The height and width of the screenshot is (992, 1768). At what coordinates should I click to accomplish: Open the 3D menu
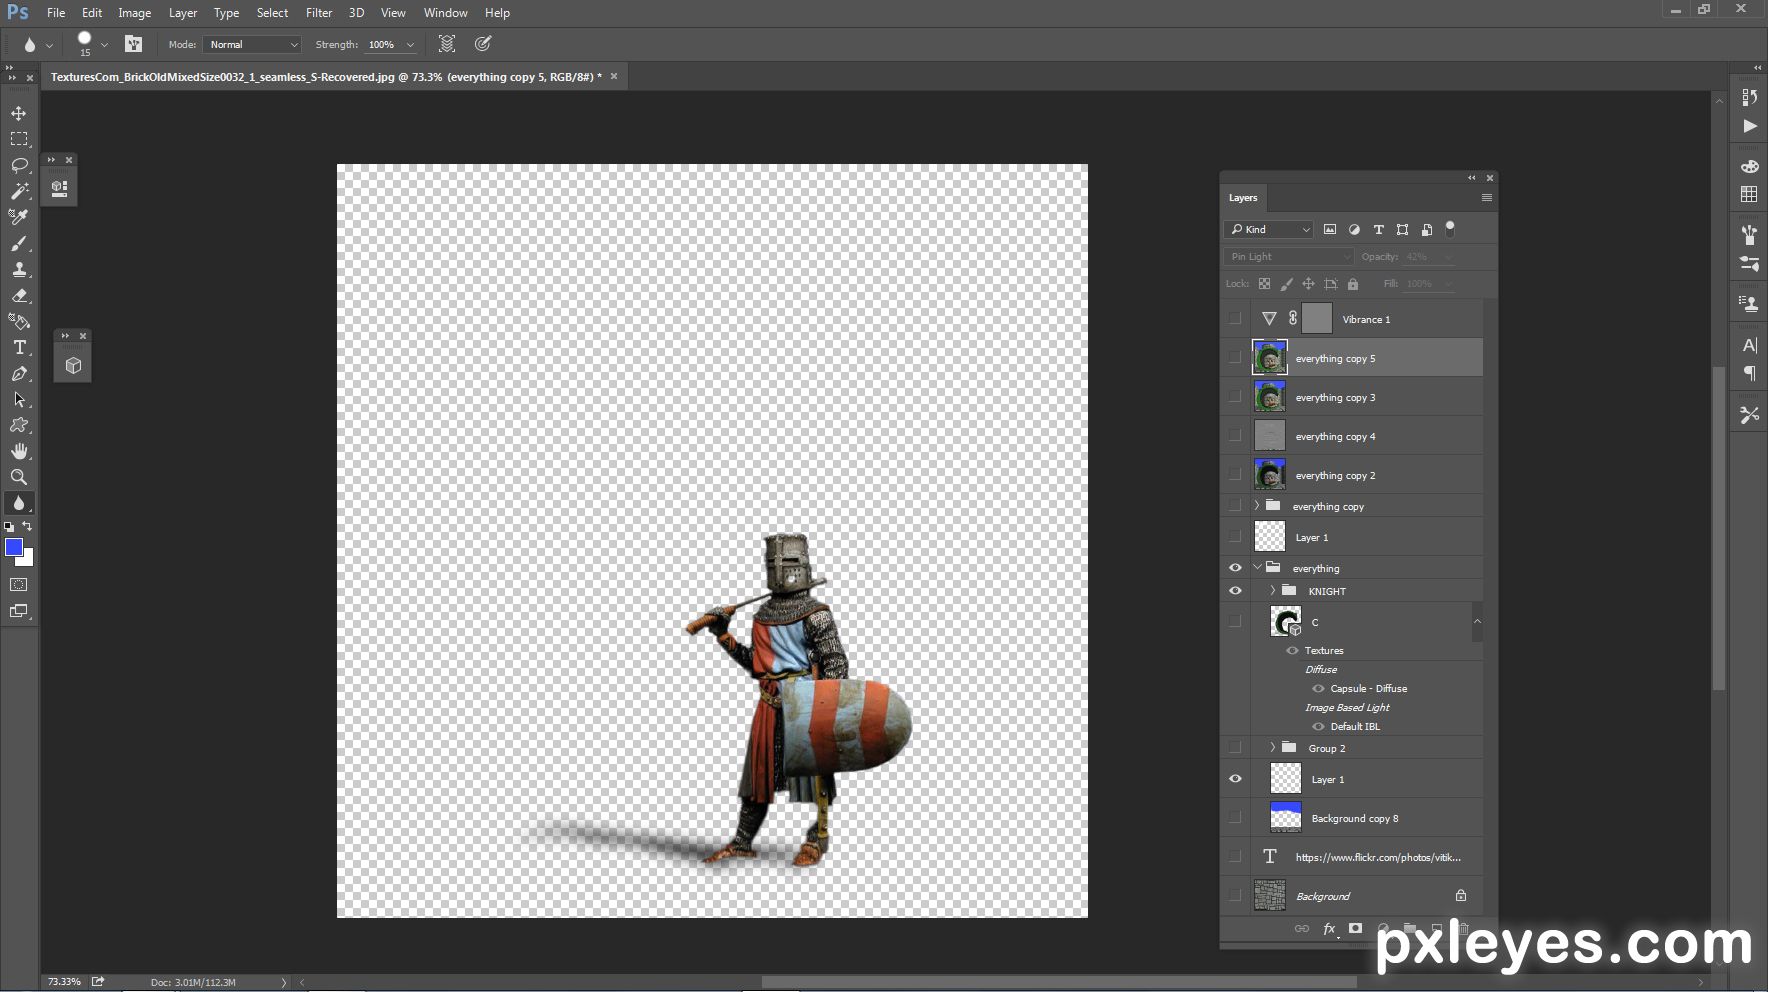point(356,13)
